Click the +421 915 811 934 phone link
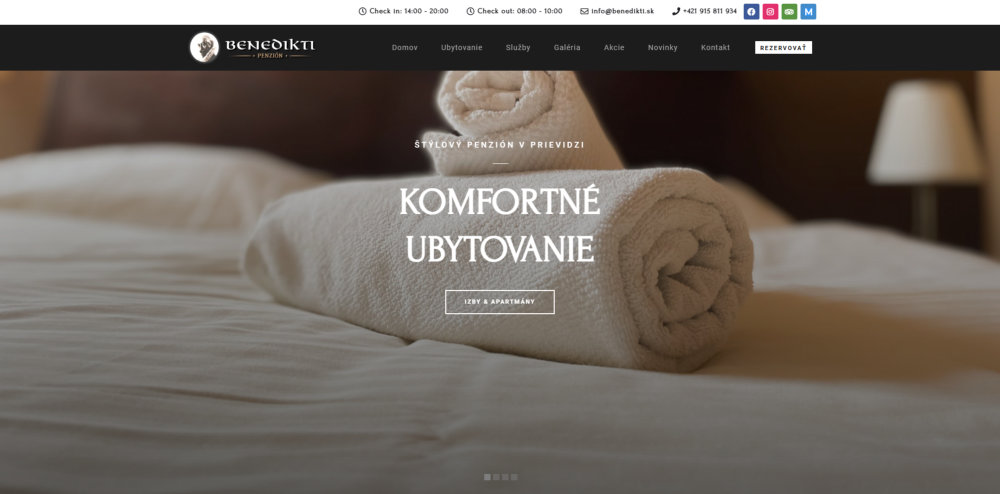Image resolution: width=1000 pixels, height=494 pixels. [x=709, y=11]
